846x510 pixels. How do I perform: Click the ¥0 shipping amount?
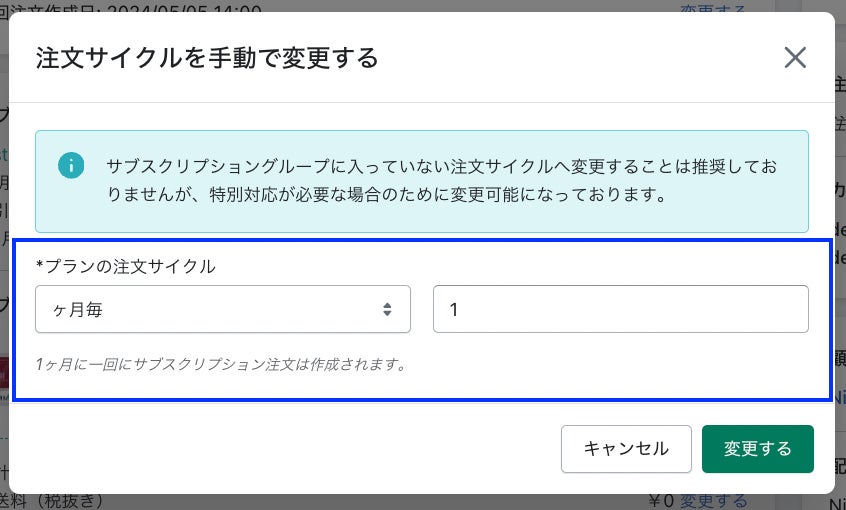coord(661,501)
